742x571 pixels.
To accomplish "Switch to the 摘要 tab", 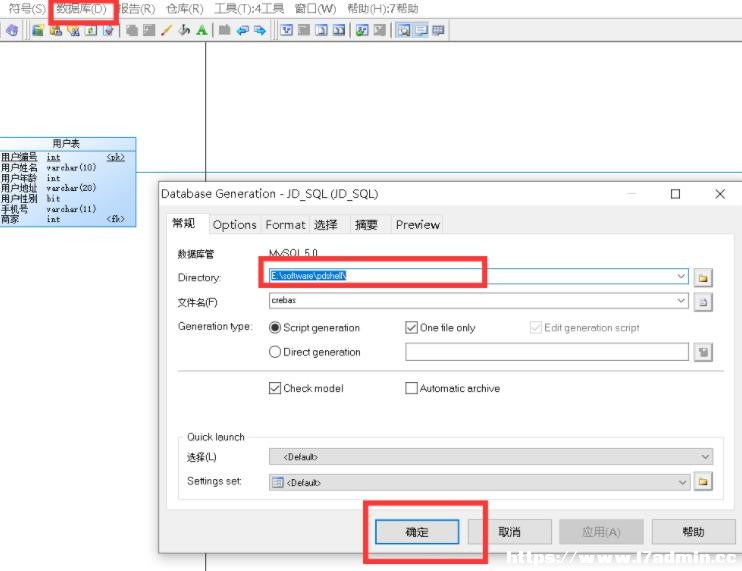I will [x=366, y=225].
